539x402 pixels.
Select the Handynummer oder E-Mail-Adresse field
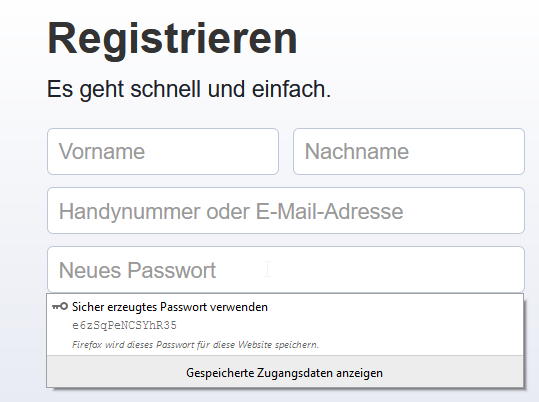[286, 211]
